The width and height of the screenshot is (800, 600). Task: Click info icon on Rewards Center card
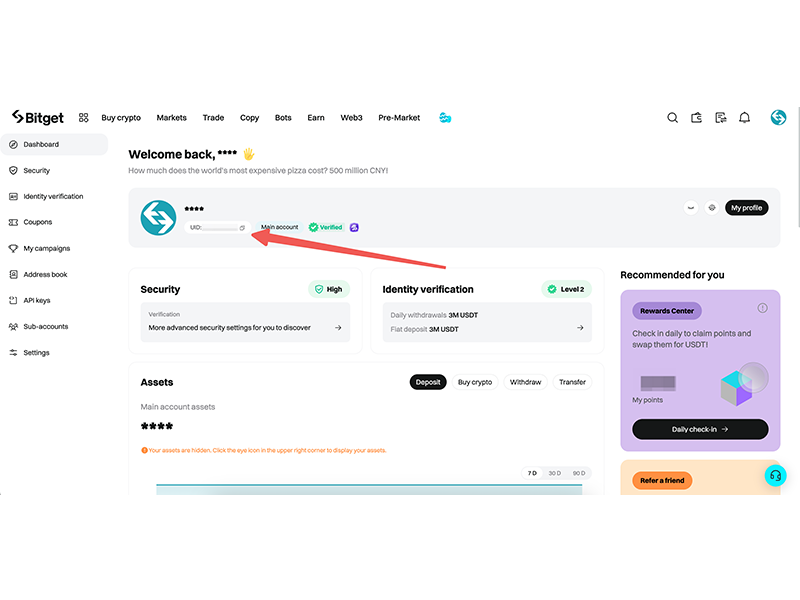[762, 308]
